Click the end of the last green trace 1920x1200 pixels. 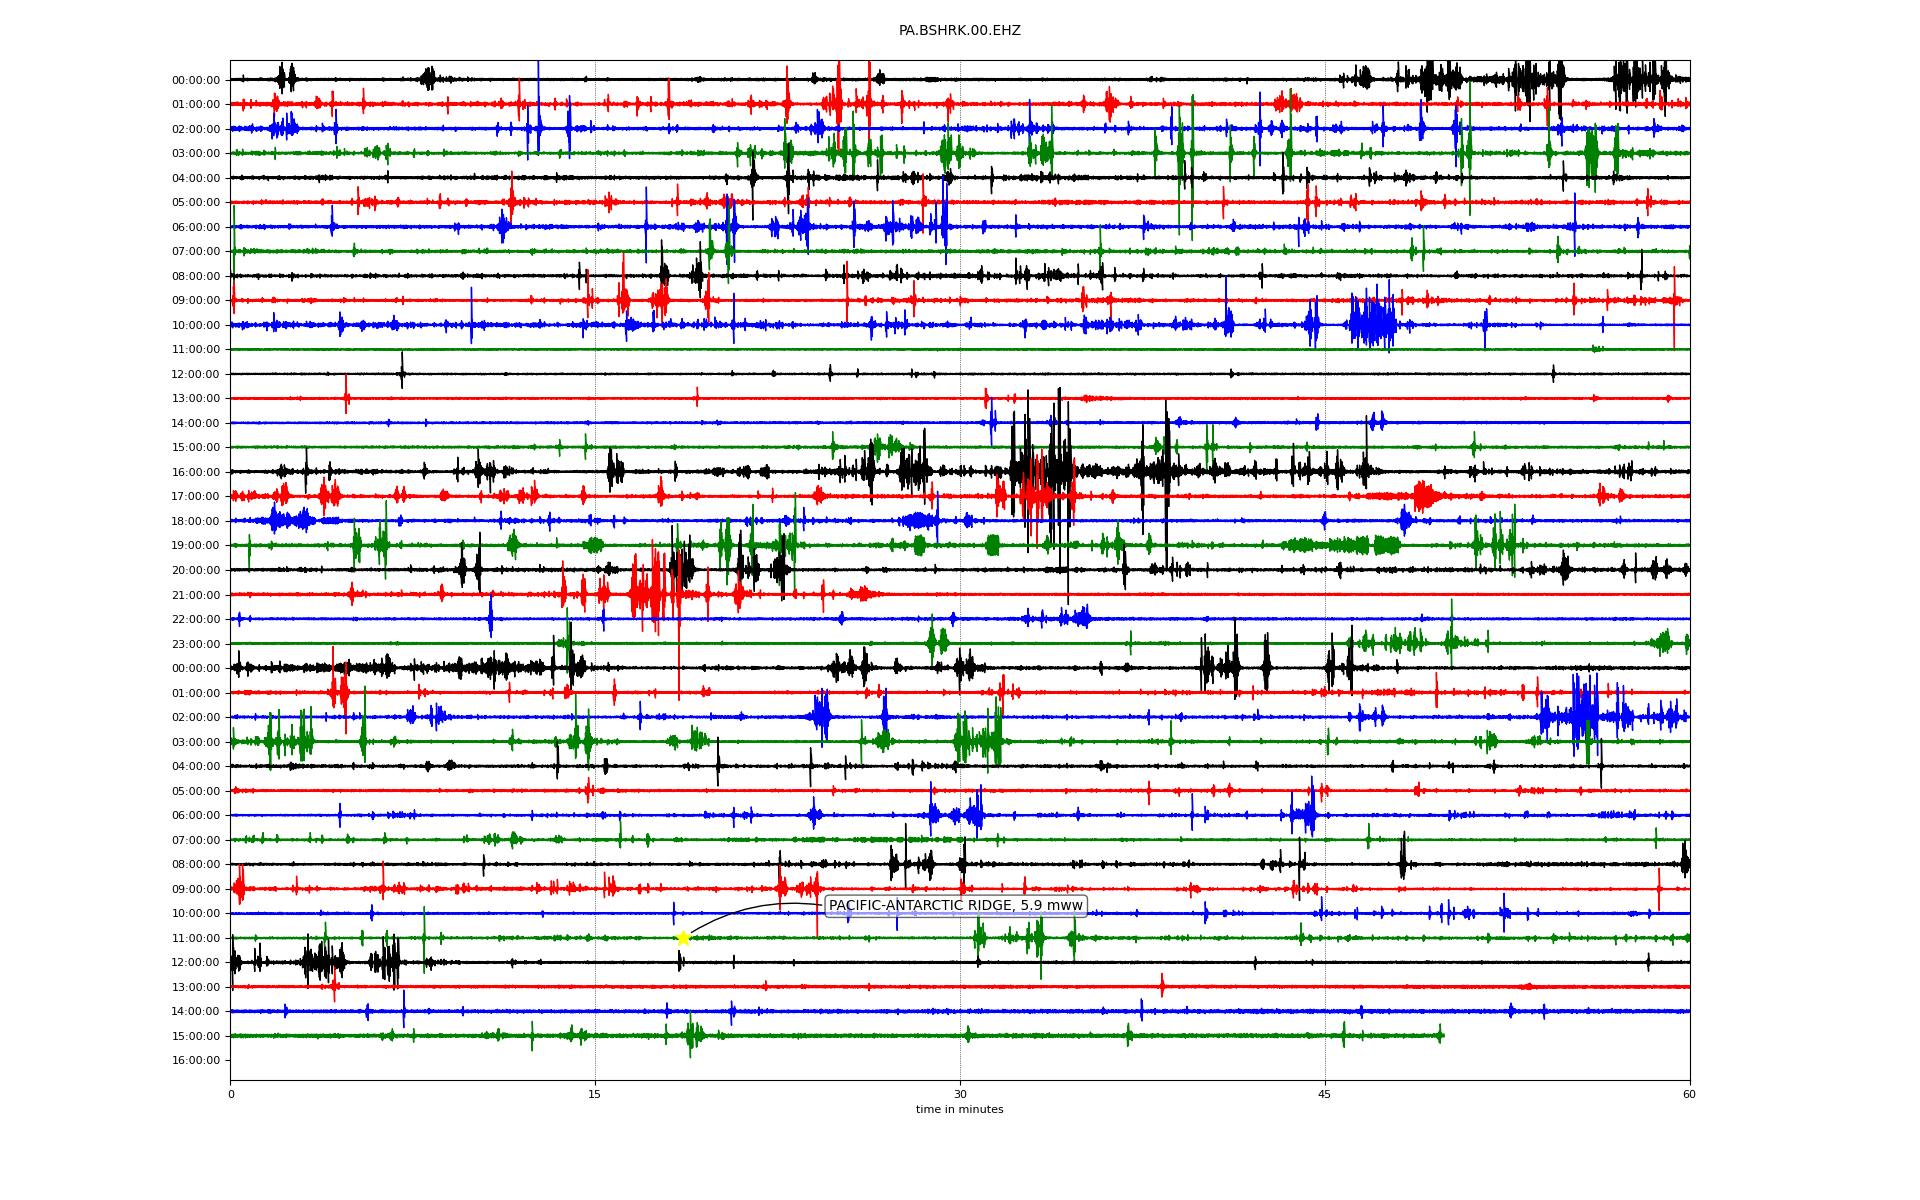click(1441, 1036)
